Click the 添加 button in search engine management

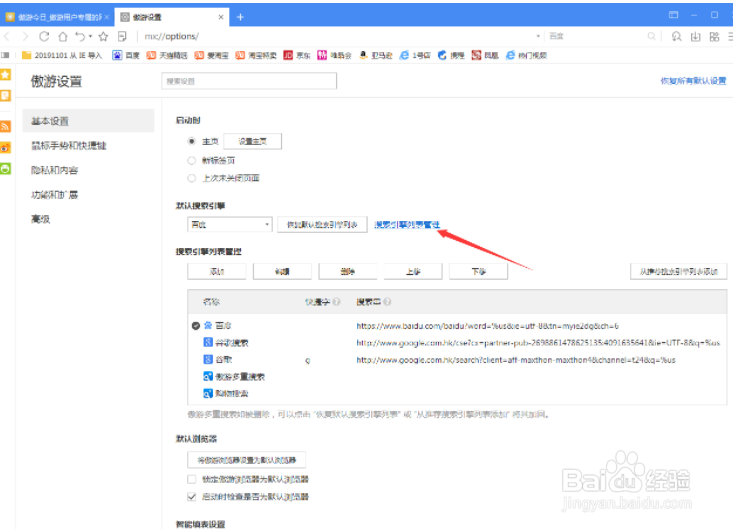pyautogui.click(x=217, y=272)
